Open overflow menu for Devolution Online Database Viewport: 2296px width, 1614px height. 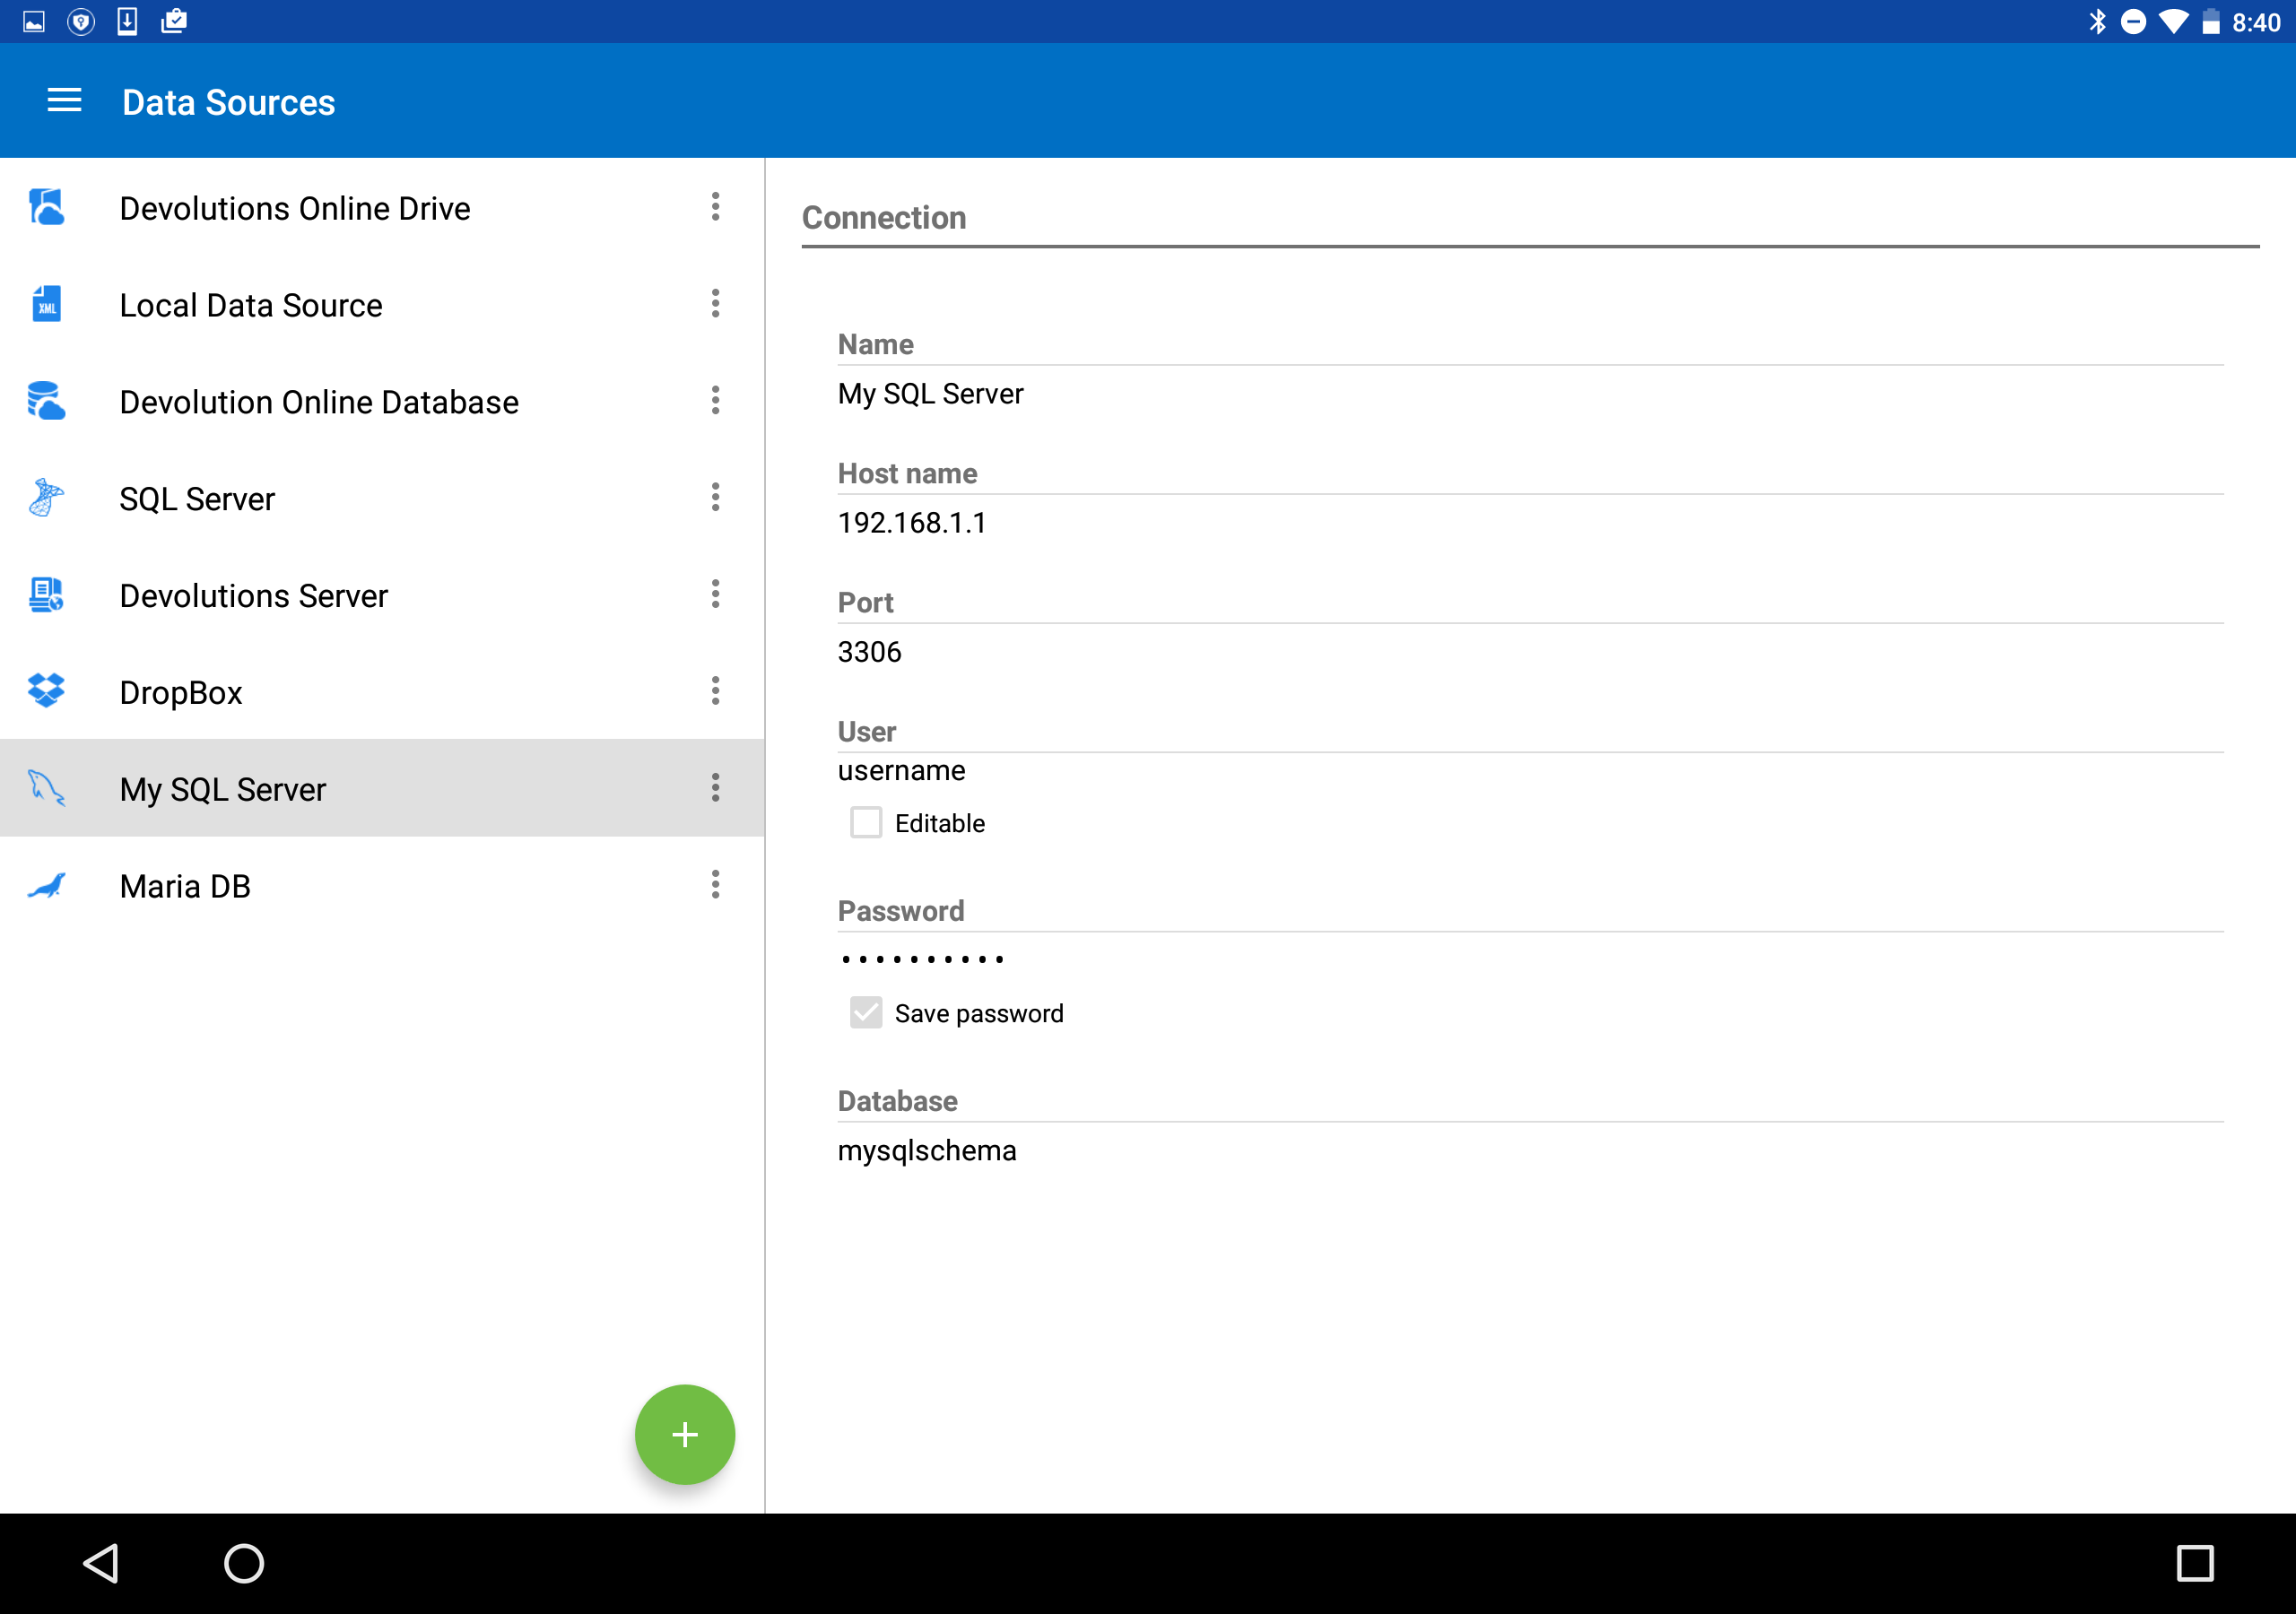pyautogui.click(x=715, y=401)
